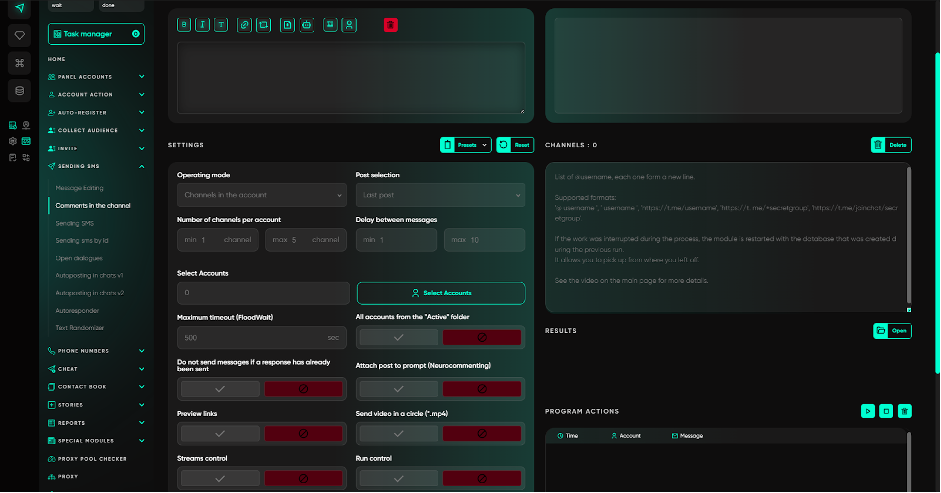Click the T text formatting icon
This screenshot has width=941, height=493.
pyautogui.click(x=221, y=25)
